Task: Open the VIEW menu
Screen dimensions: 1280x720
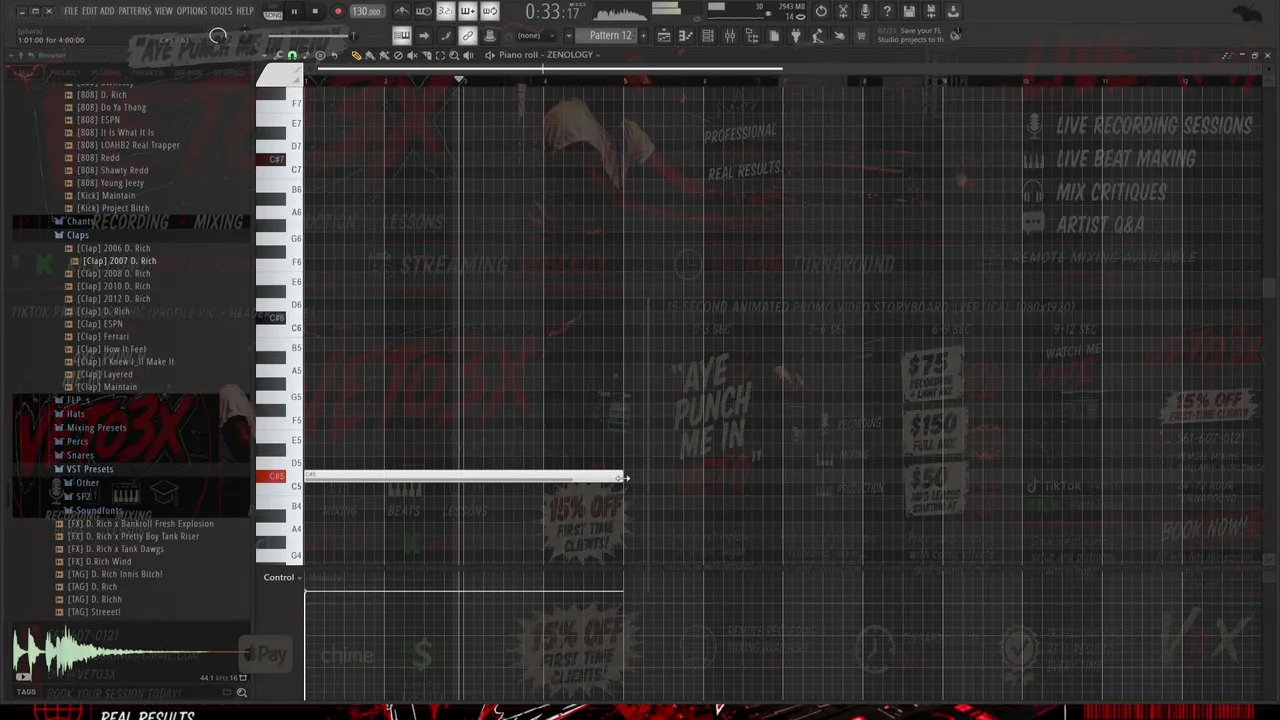Action: 164,11
